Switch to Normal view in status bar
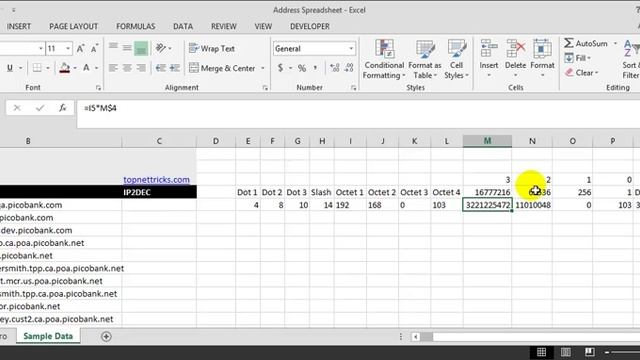The width and height of the screenshot is (640, 360). 542,352
